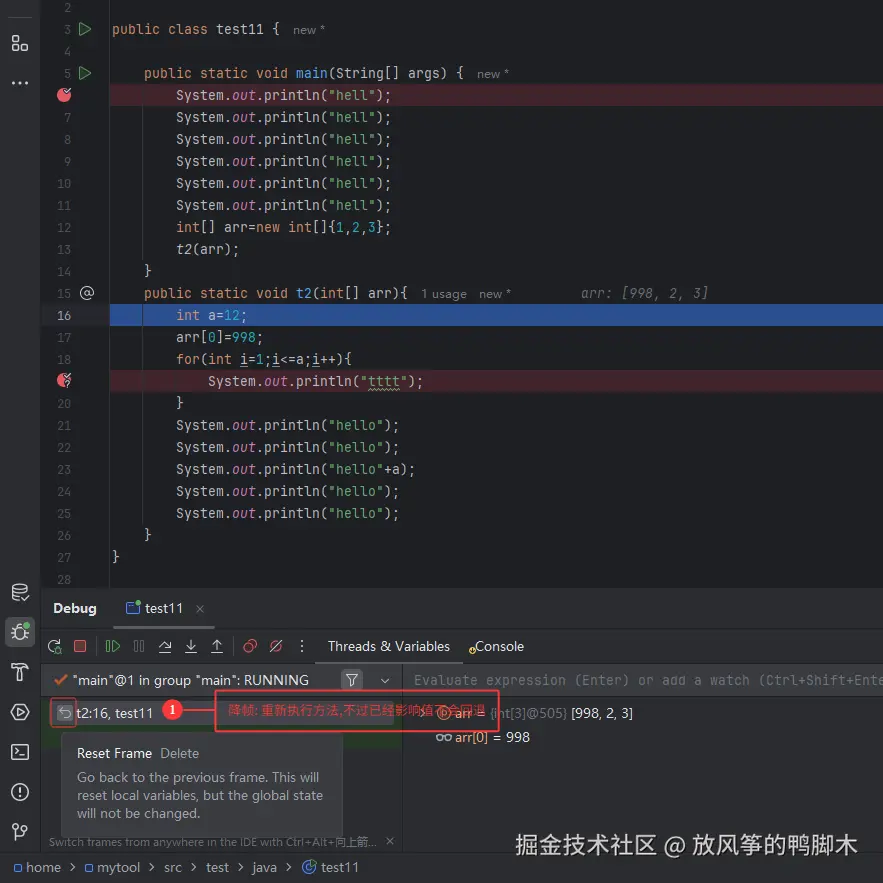This screenshot has width=883, height=883.
Task: Click line number 12 in gutter
Action: tap(64, 228)
